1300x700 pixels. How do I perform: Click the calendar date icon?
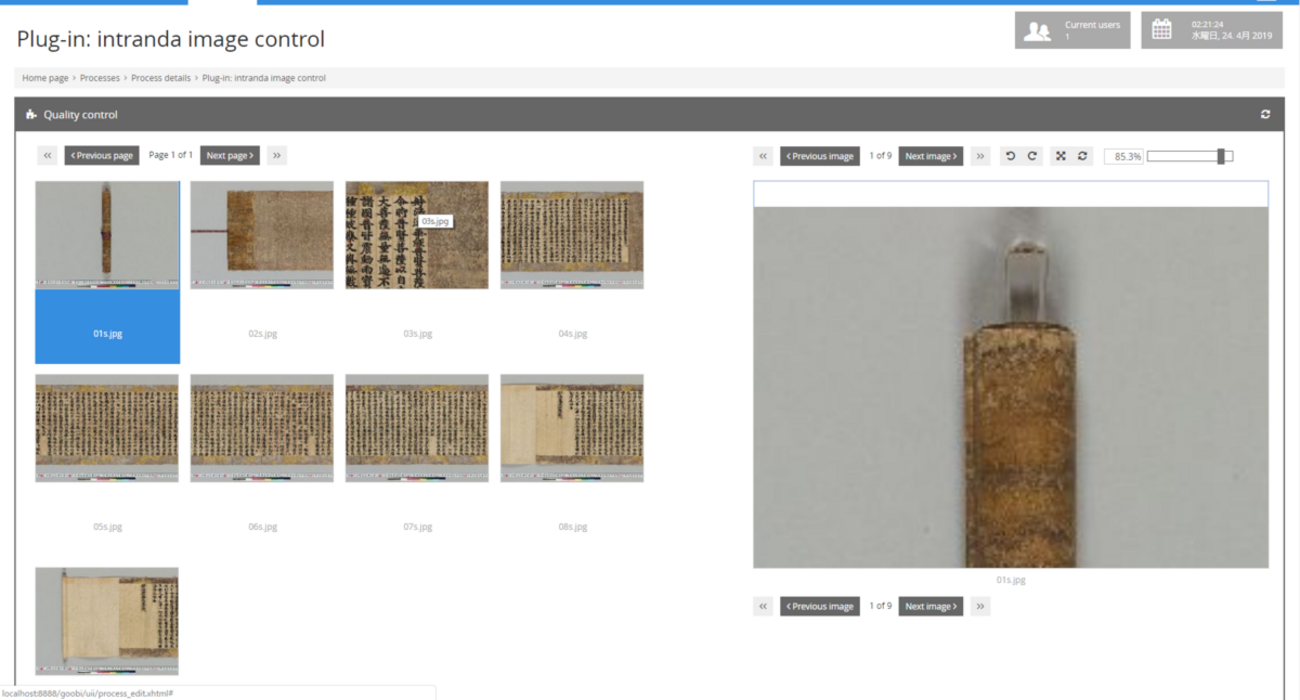[x=1161, y=30]
